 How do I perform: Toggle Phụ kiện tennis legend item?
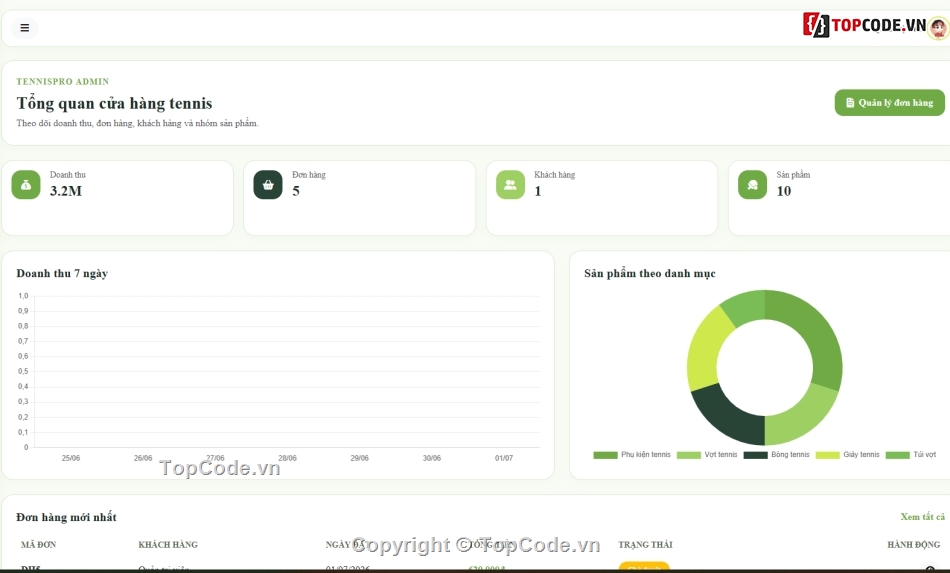pos(632,455)
